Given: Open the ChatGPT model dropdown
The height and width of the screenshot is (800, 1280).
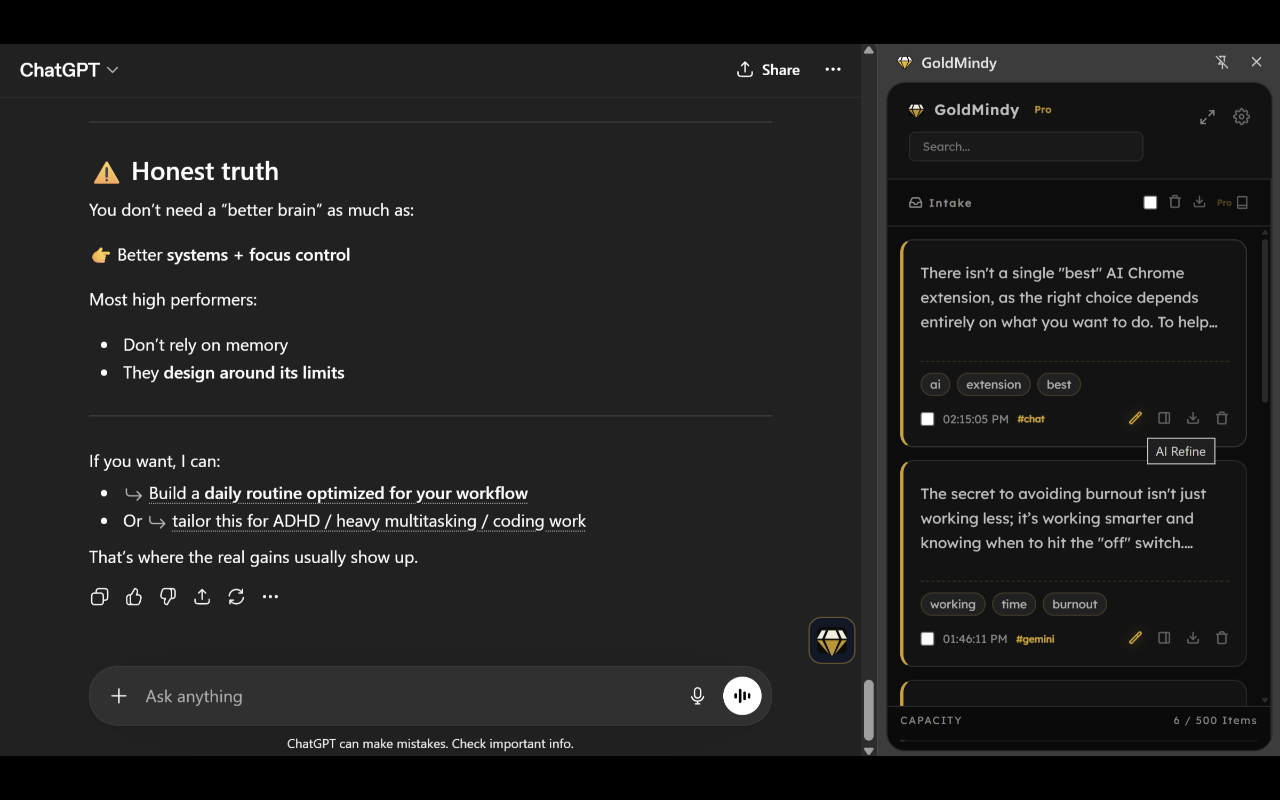Looking at the screenshot, I should tap(69, 70).
